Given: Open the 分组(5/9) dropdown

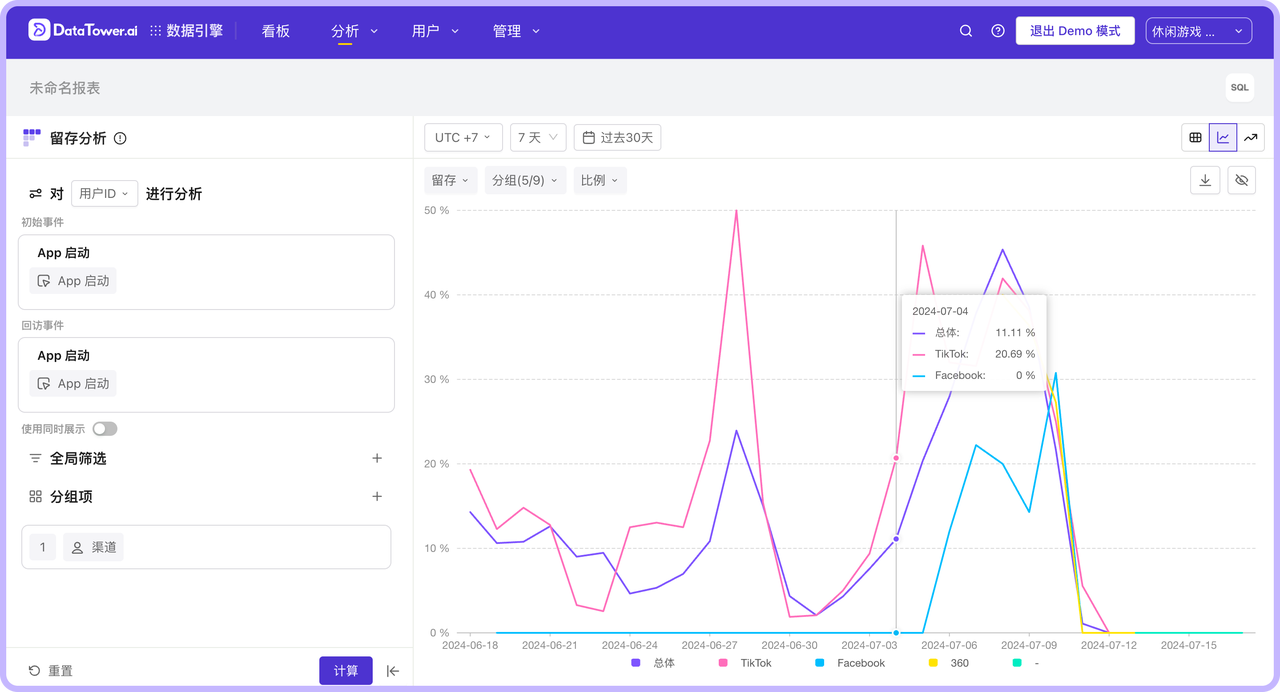Looking at the screenshot, I should click(x=527, y=180).
